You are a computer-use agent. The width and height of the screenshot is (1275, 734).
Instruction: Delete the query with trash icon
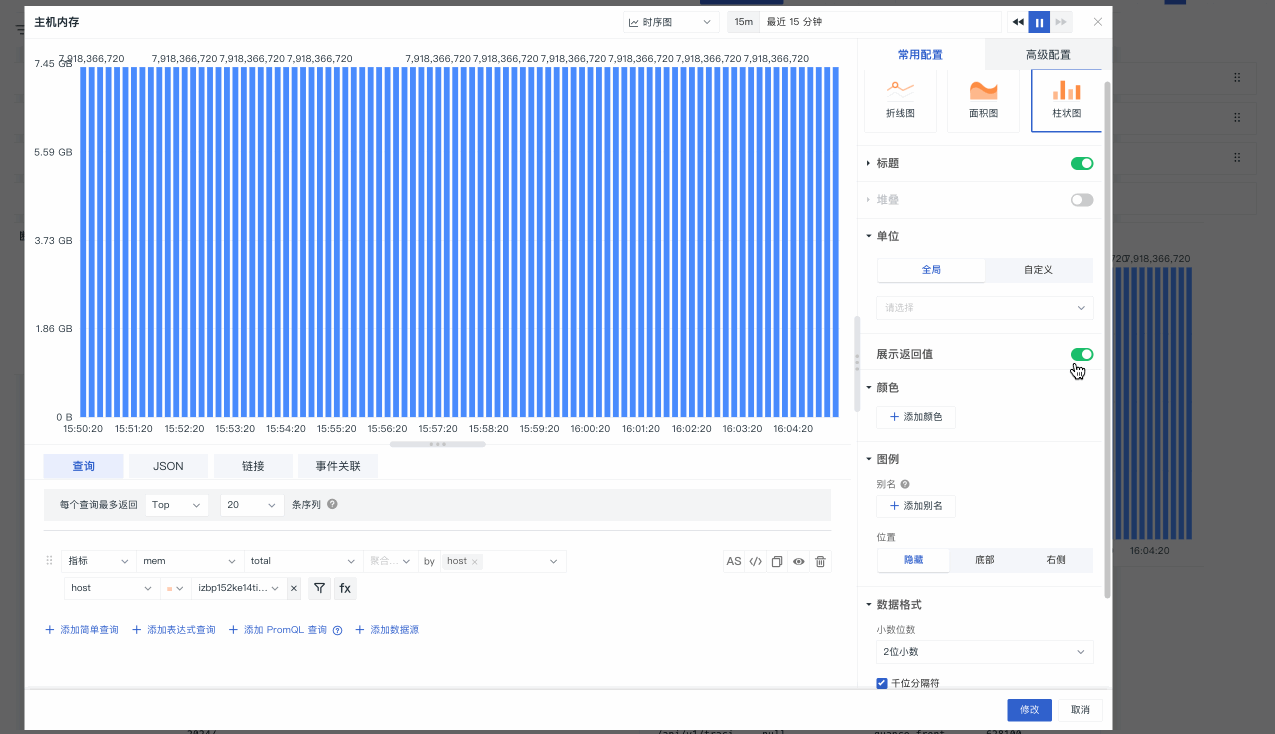[x=820, y=561]
